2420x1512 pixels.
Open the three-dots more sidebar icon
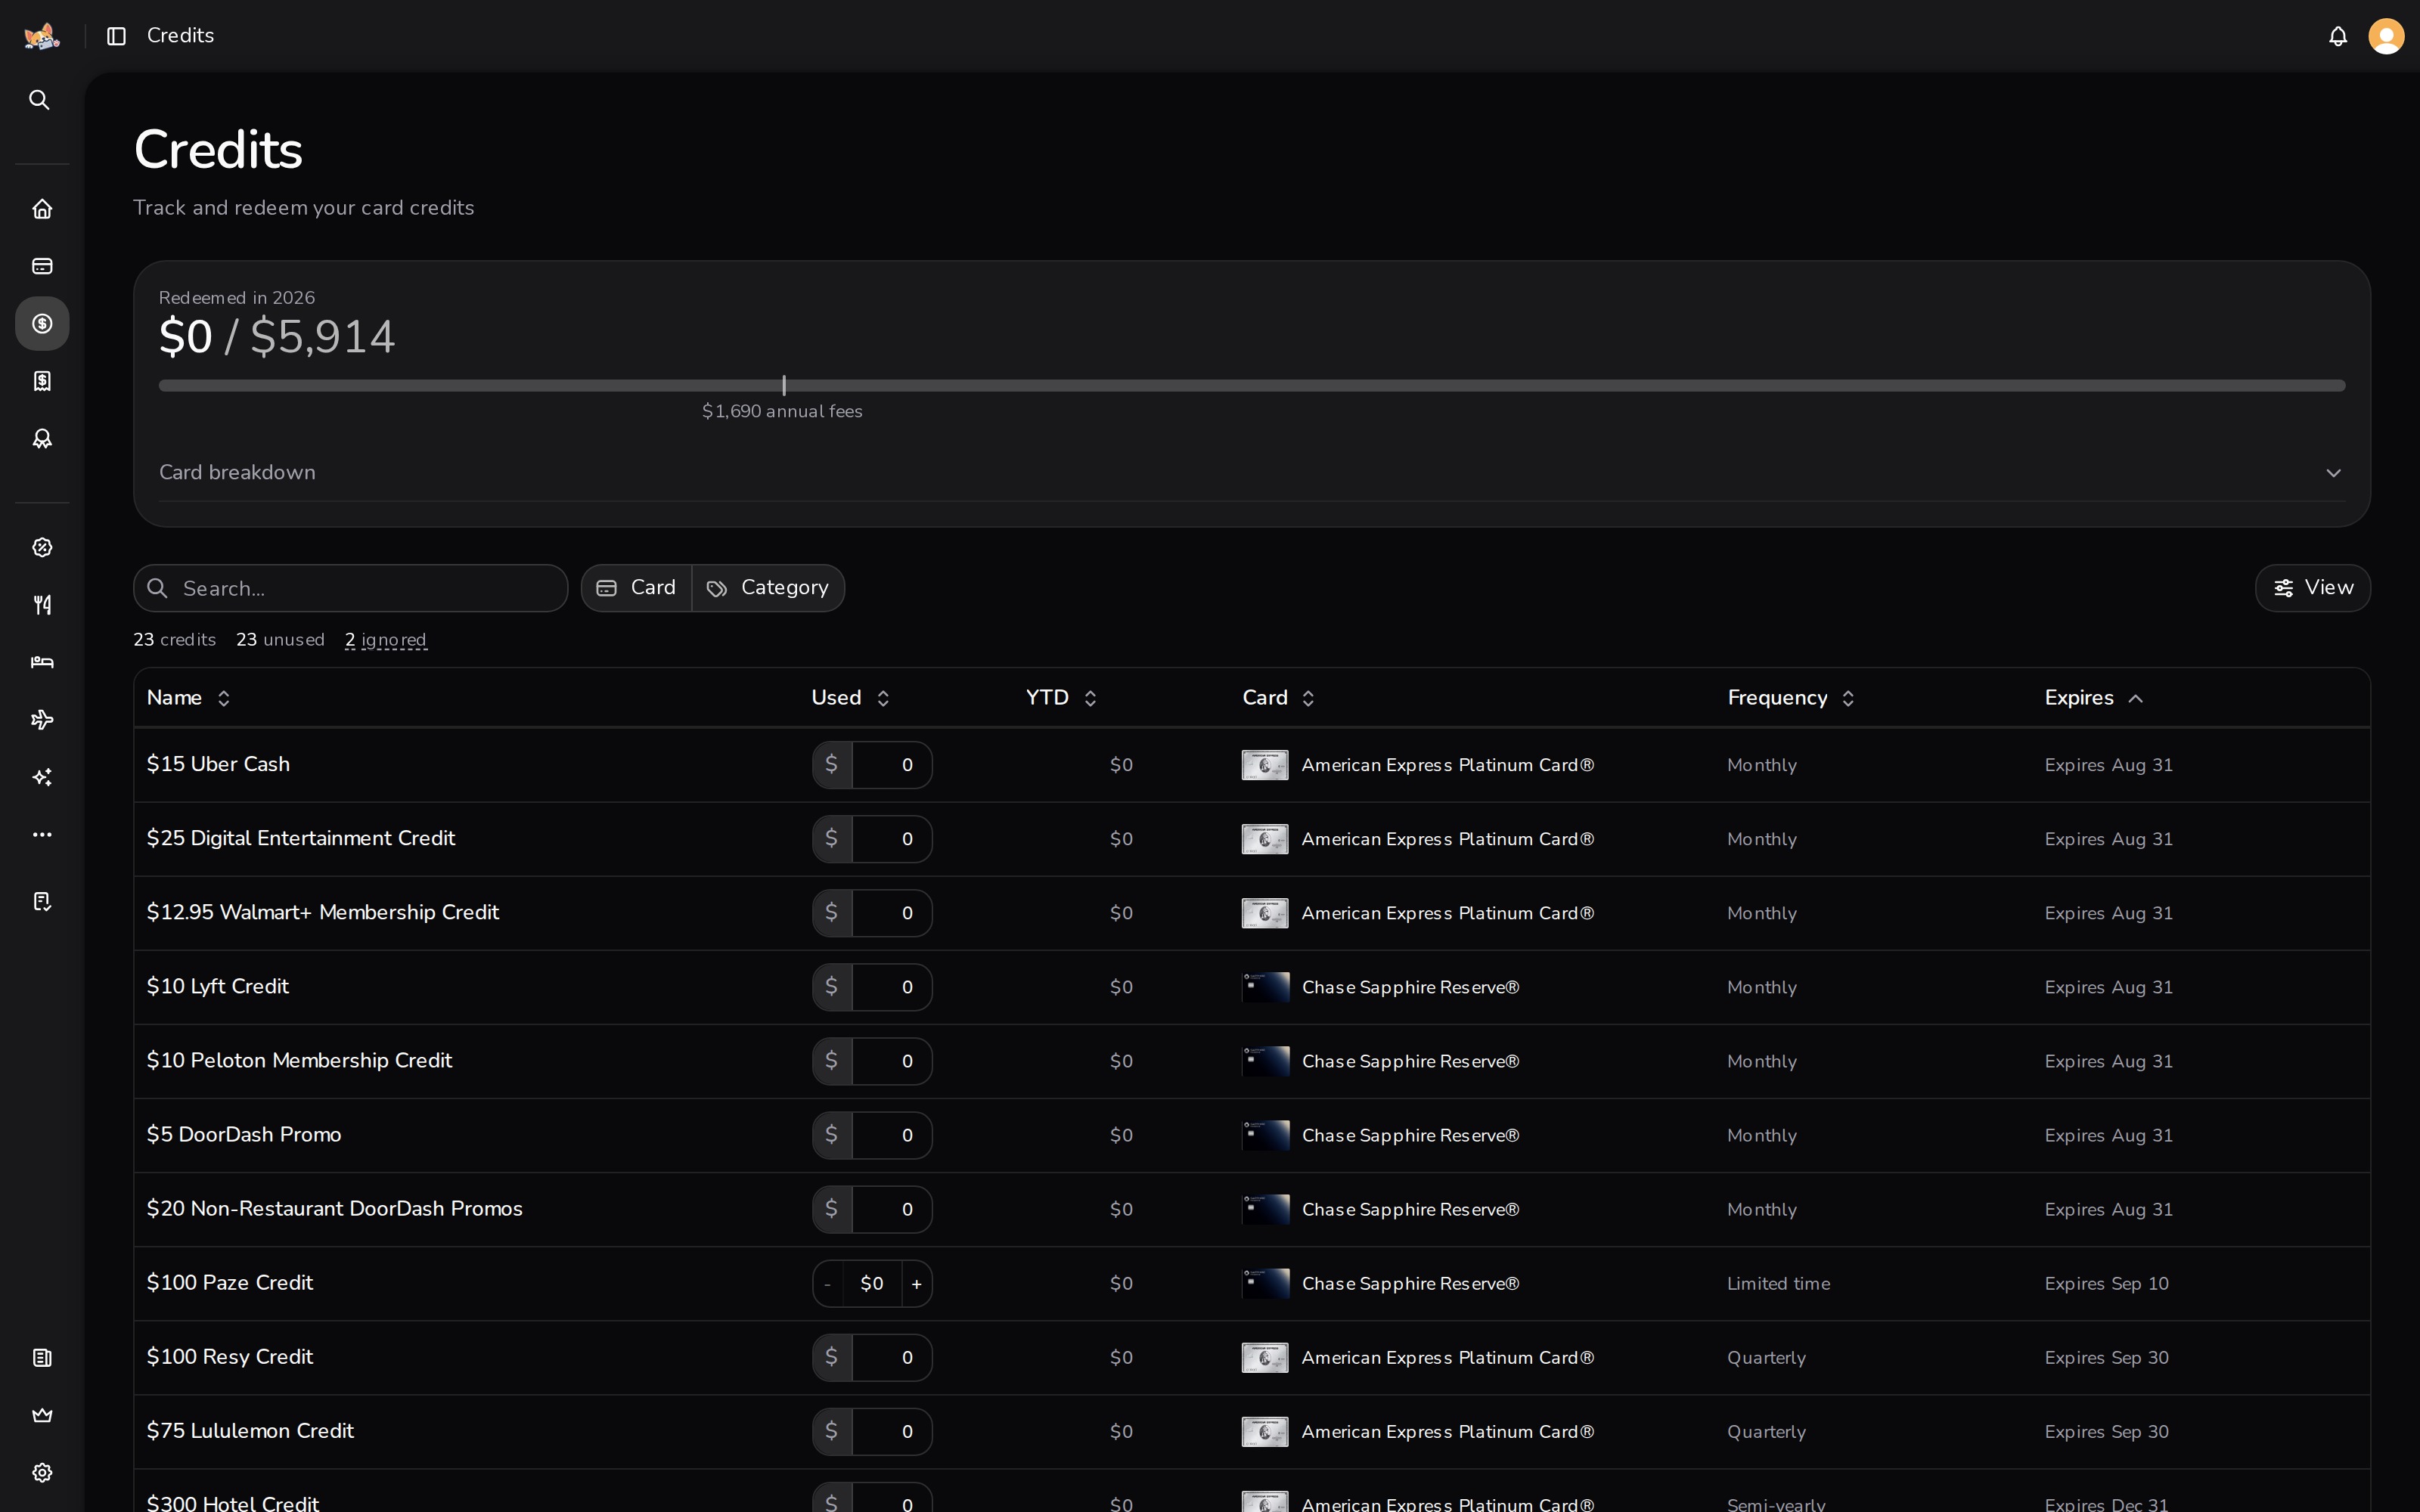click(x=42, y=834)
